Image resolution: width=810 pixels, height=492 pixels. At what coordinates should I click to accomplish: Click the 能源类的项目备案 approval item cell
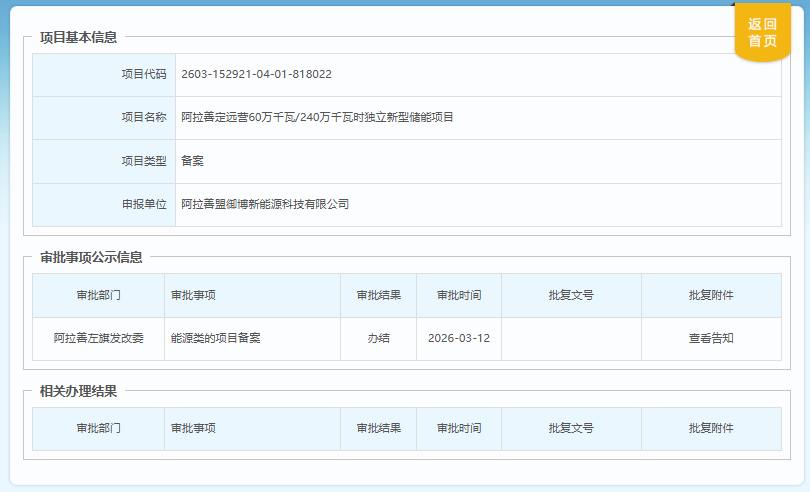tap(215, 338)
